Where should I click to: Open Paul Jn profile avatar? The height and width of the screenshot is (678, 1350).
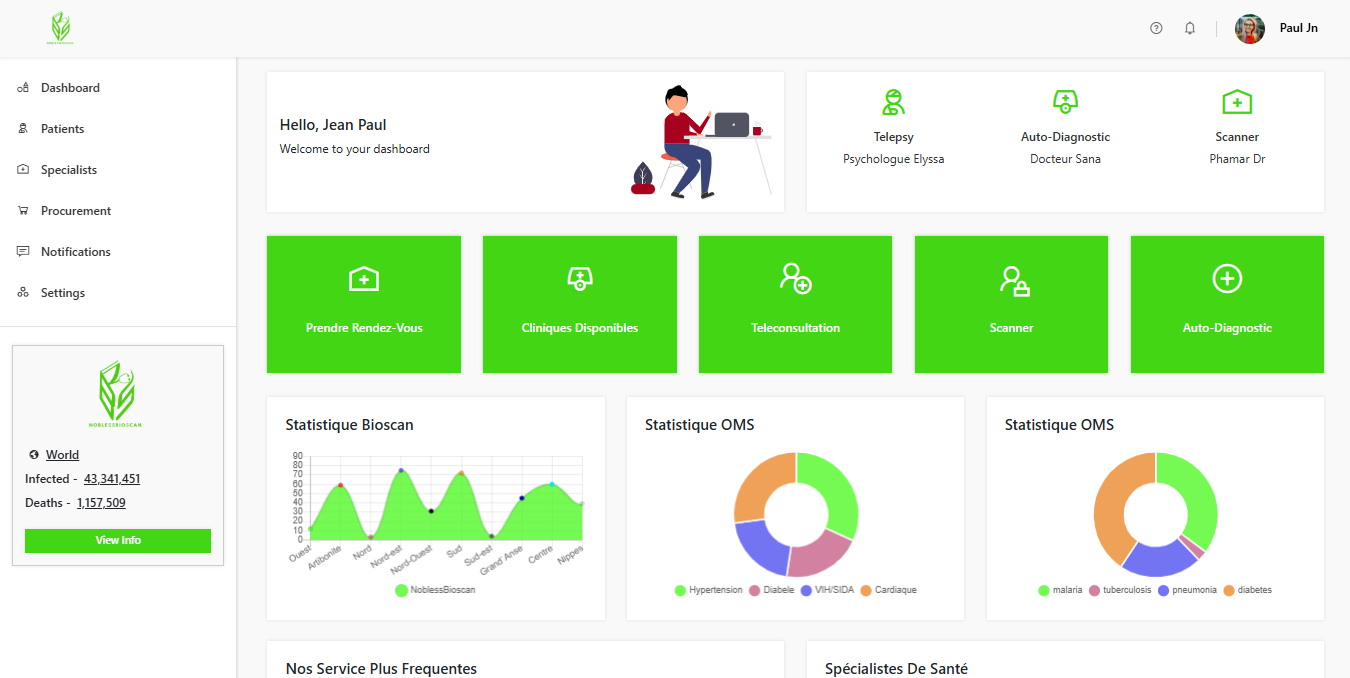1250,29
